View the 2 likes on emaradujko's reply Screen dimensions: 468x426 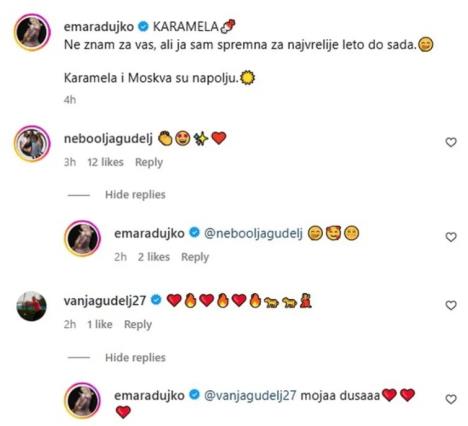(154, 257)
